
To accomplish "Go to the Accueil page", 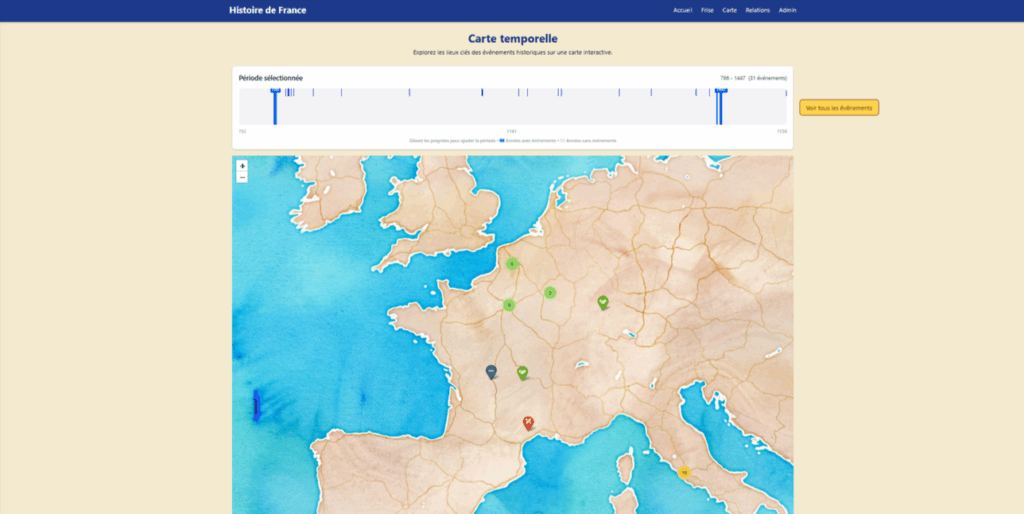I will click(x=682, y=10).
